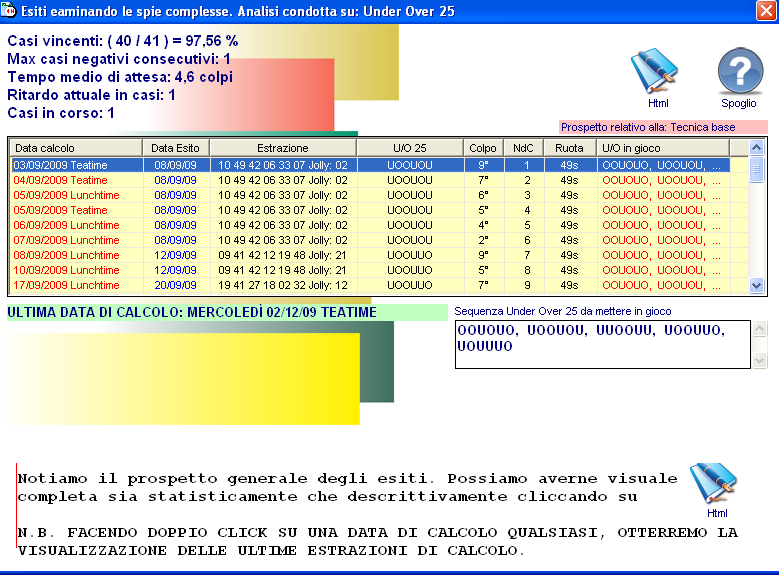Click sequence box scroll down arrow
This screenshot has height=575, width=779.
(x=759, y=360)
